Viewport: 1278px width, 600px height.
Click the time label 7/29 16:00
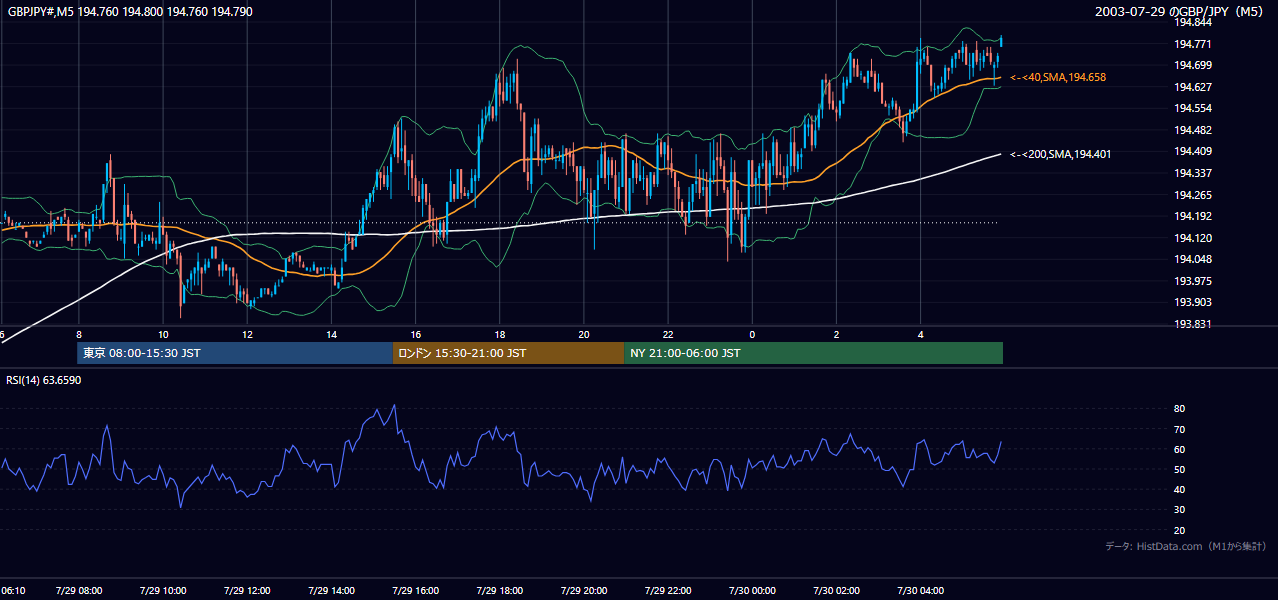(x=415, y=591)
